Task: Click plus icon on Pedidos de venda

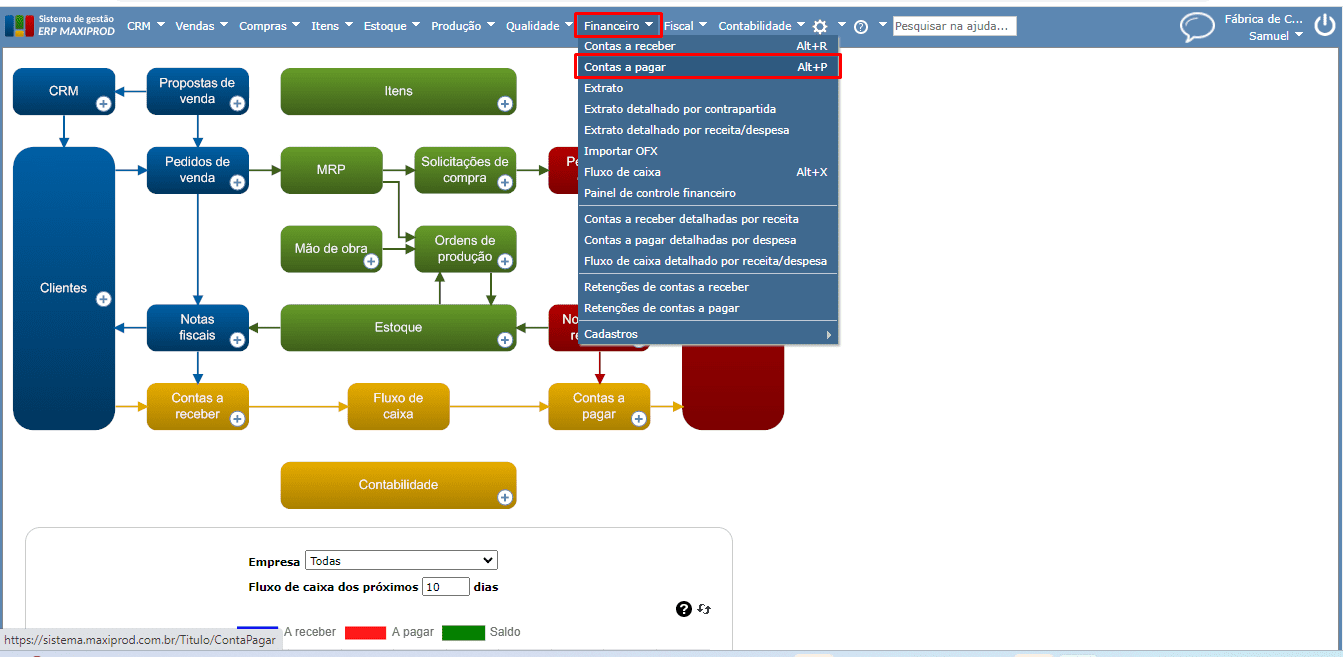Action: pyautogui.click(x=237, y=182)
